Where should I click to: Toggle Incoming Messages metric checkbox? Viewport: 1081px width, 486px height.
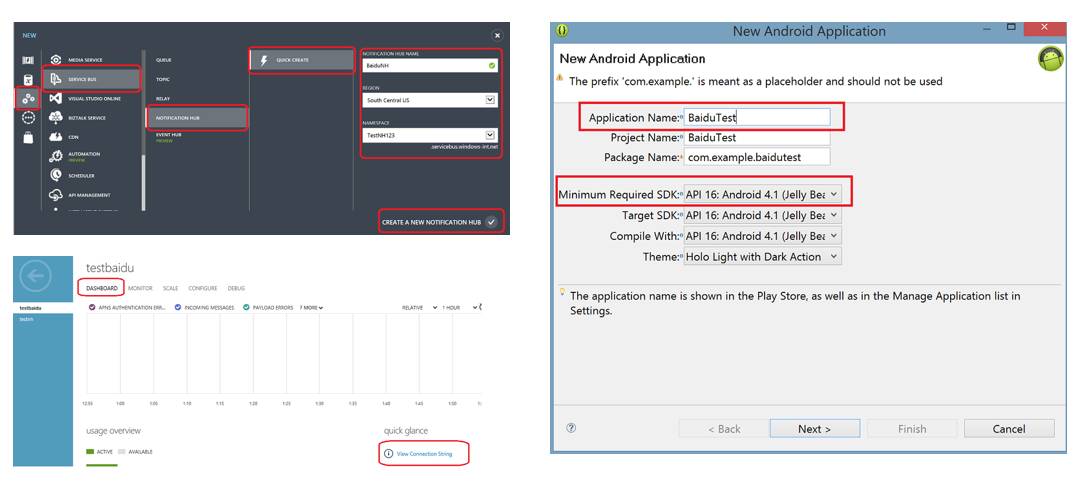coord(178,307)
